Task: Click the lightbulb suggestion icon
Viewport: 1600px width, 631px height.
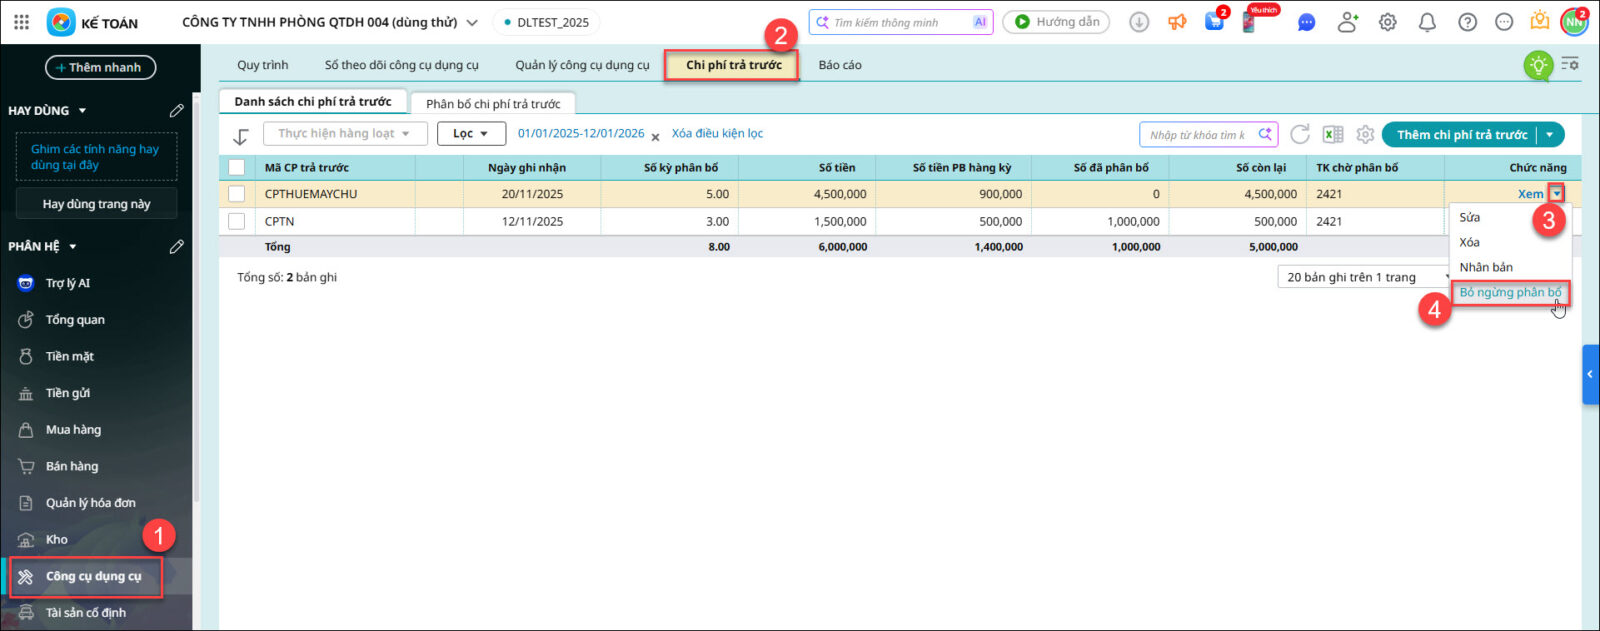Action: 1537,65
